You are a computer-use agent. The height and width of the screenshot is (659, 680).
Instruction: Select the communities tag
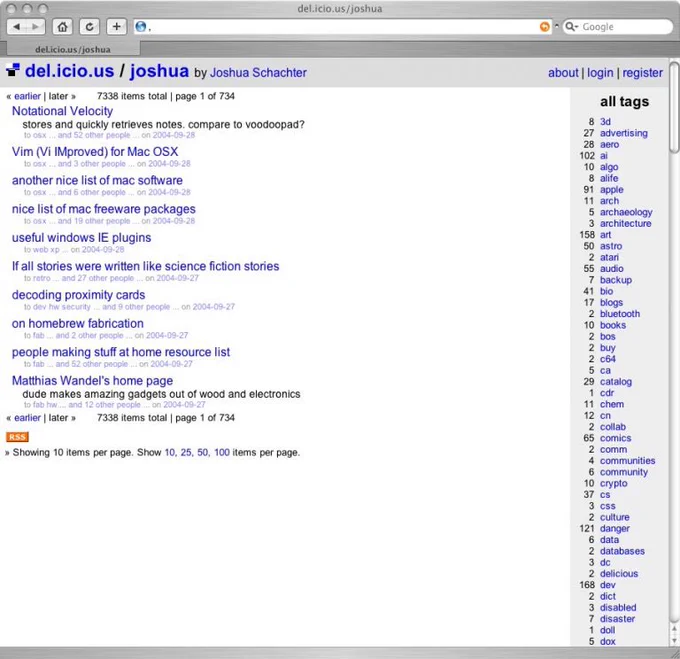[x=628, y=461]
